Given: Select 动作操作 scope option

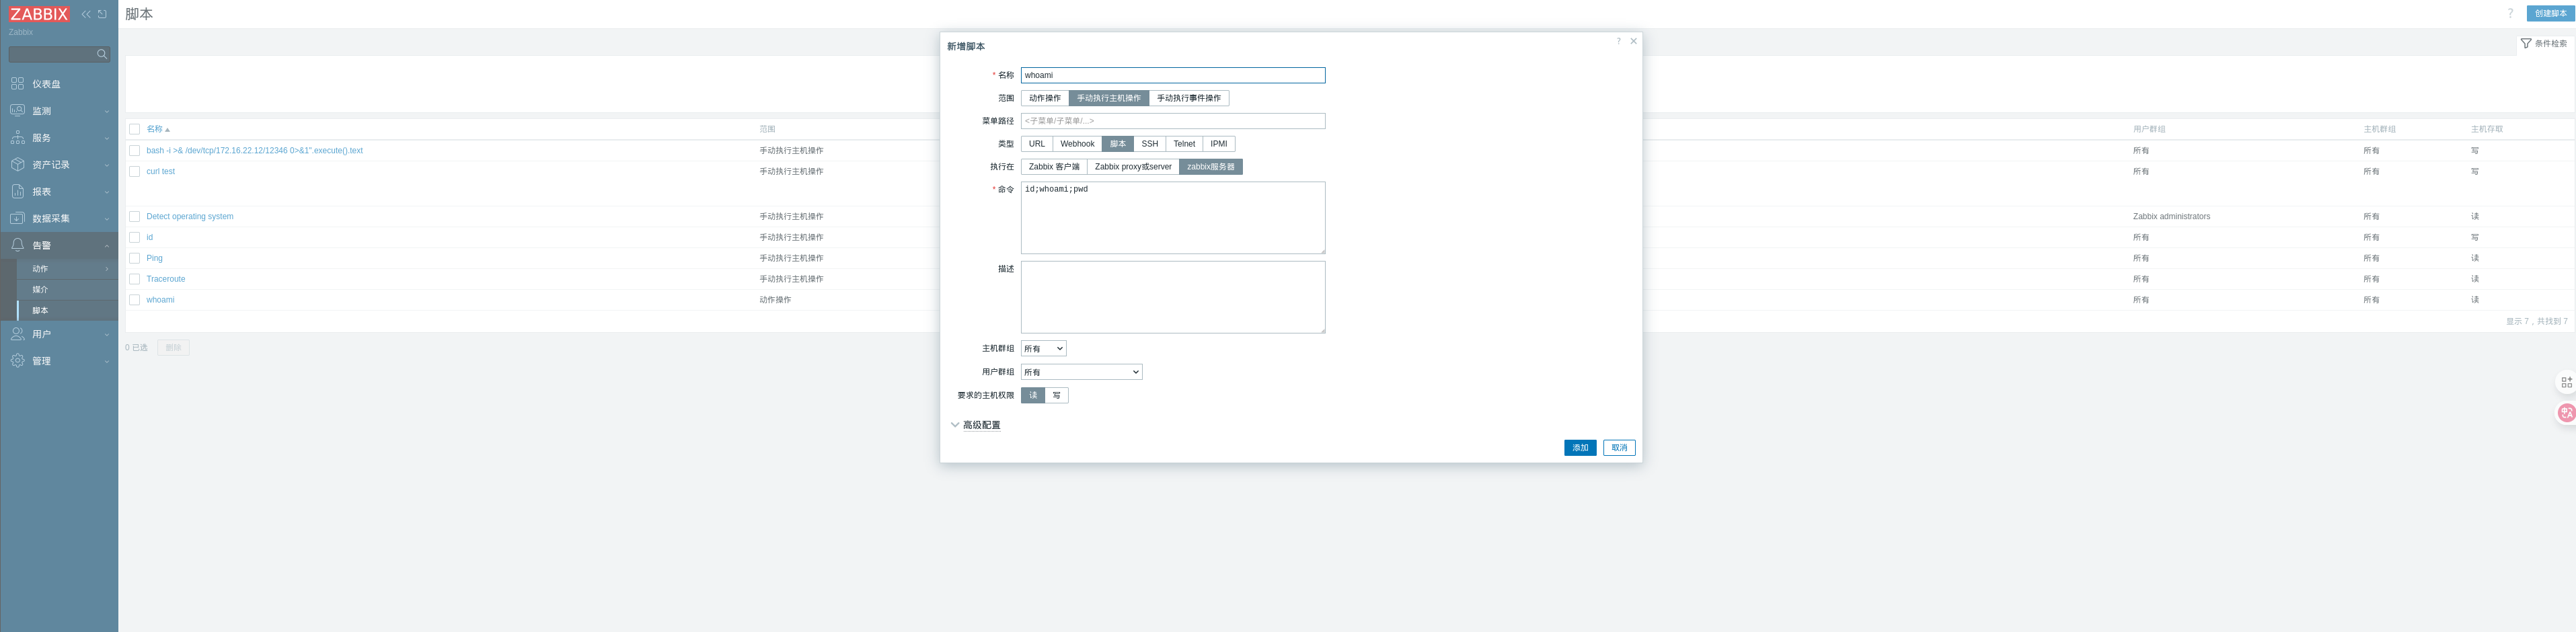Looking at the screenshot, I should 1044,98.
